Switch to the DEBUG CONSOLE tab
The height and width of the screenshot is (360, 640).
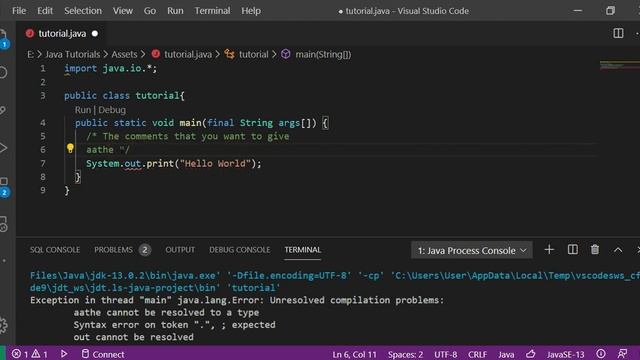tap(240, 250)
